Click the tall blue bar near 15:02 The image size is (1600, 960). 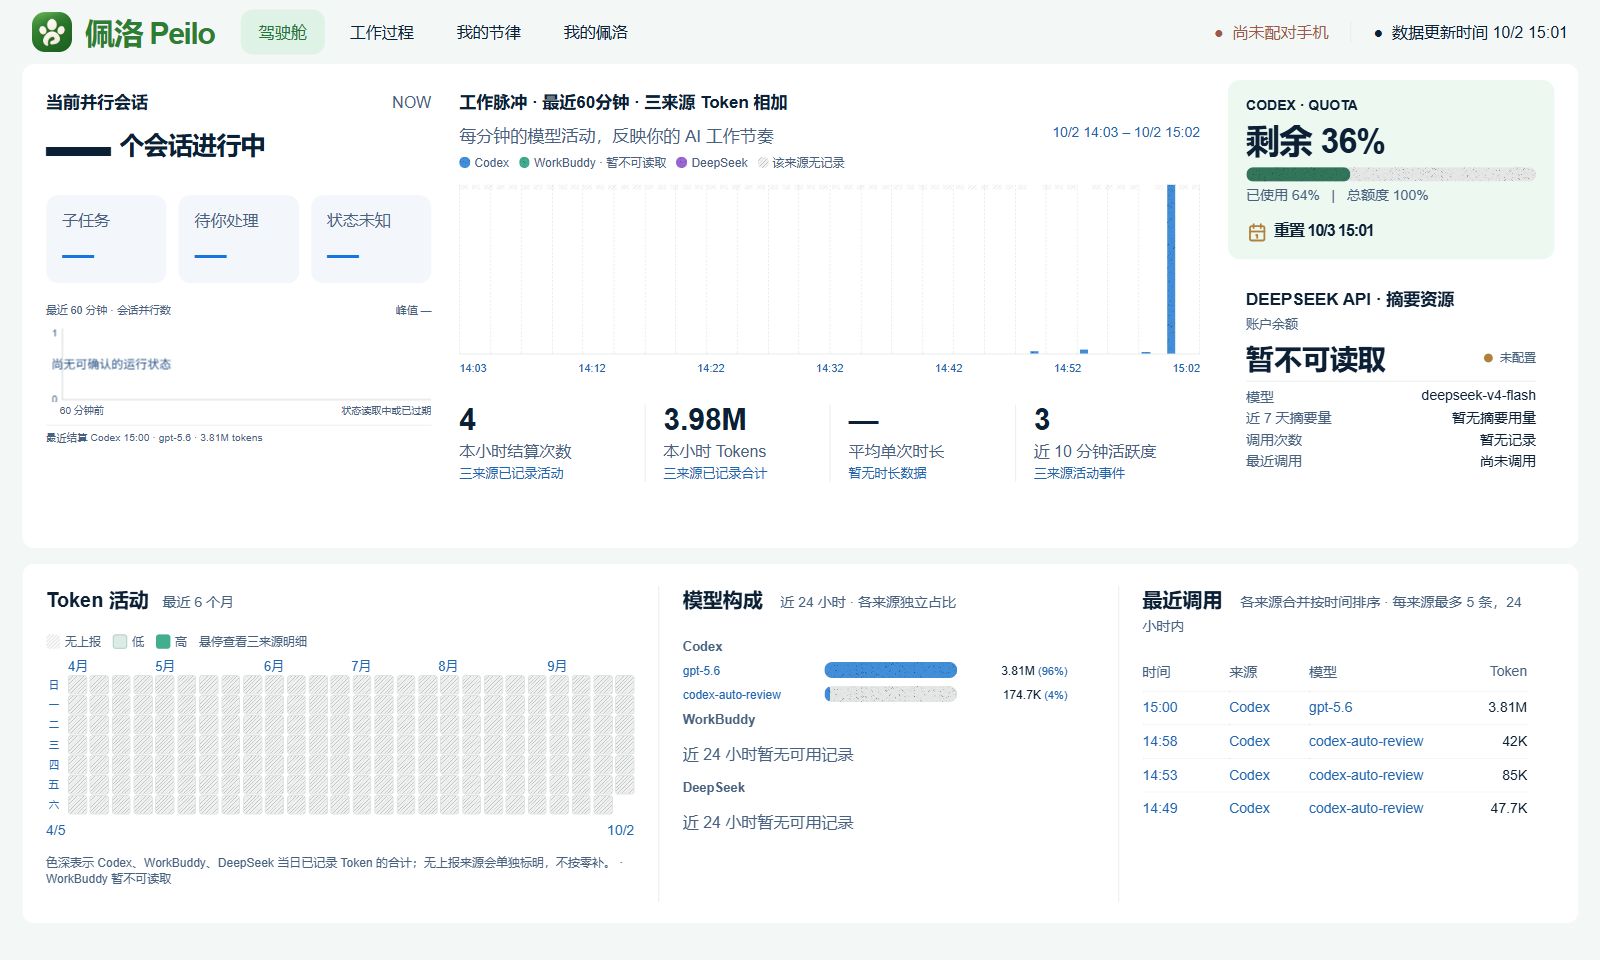[x=1171, y=269]
